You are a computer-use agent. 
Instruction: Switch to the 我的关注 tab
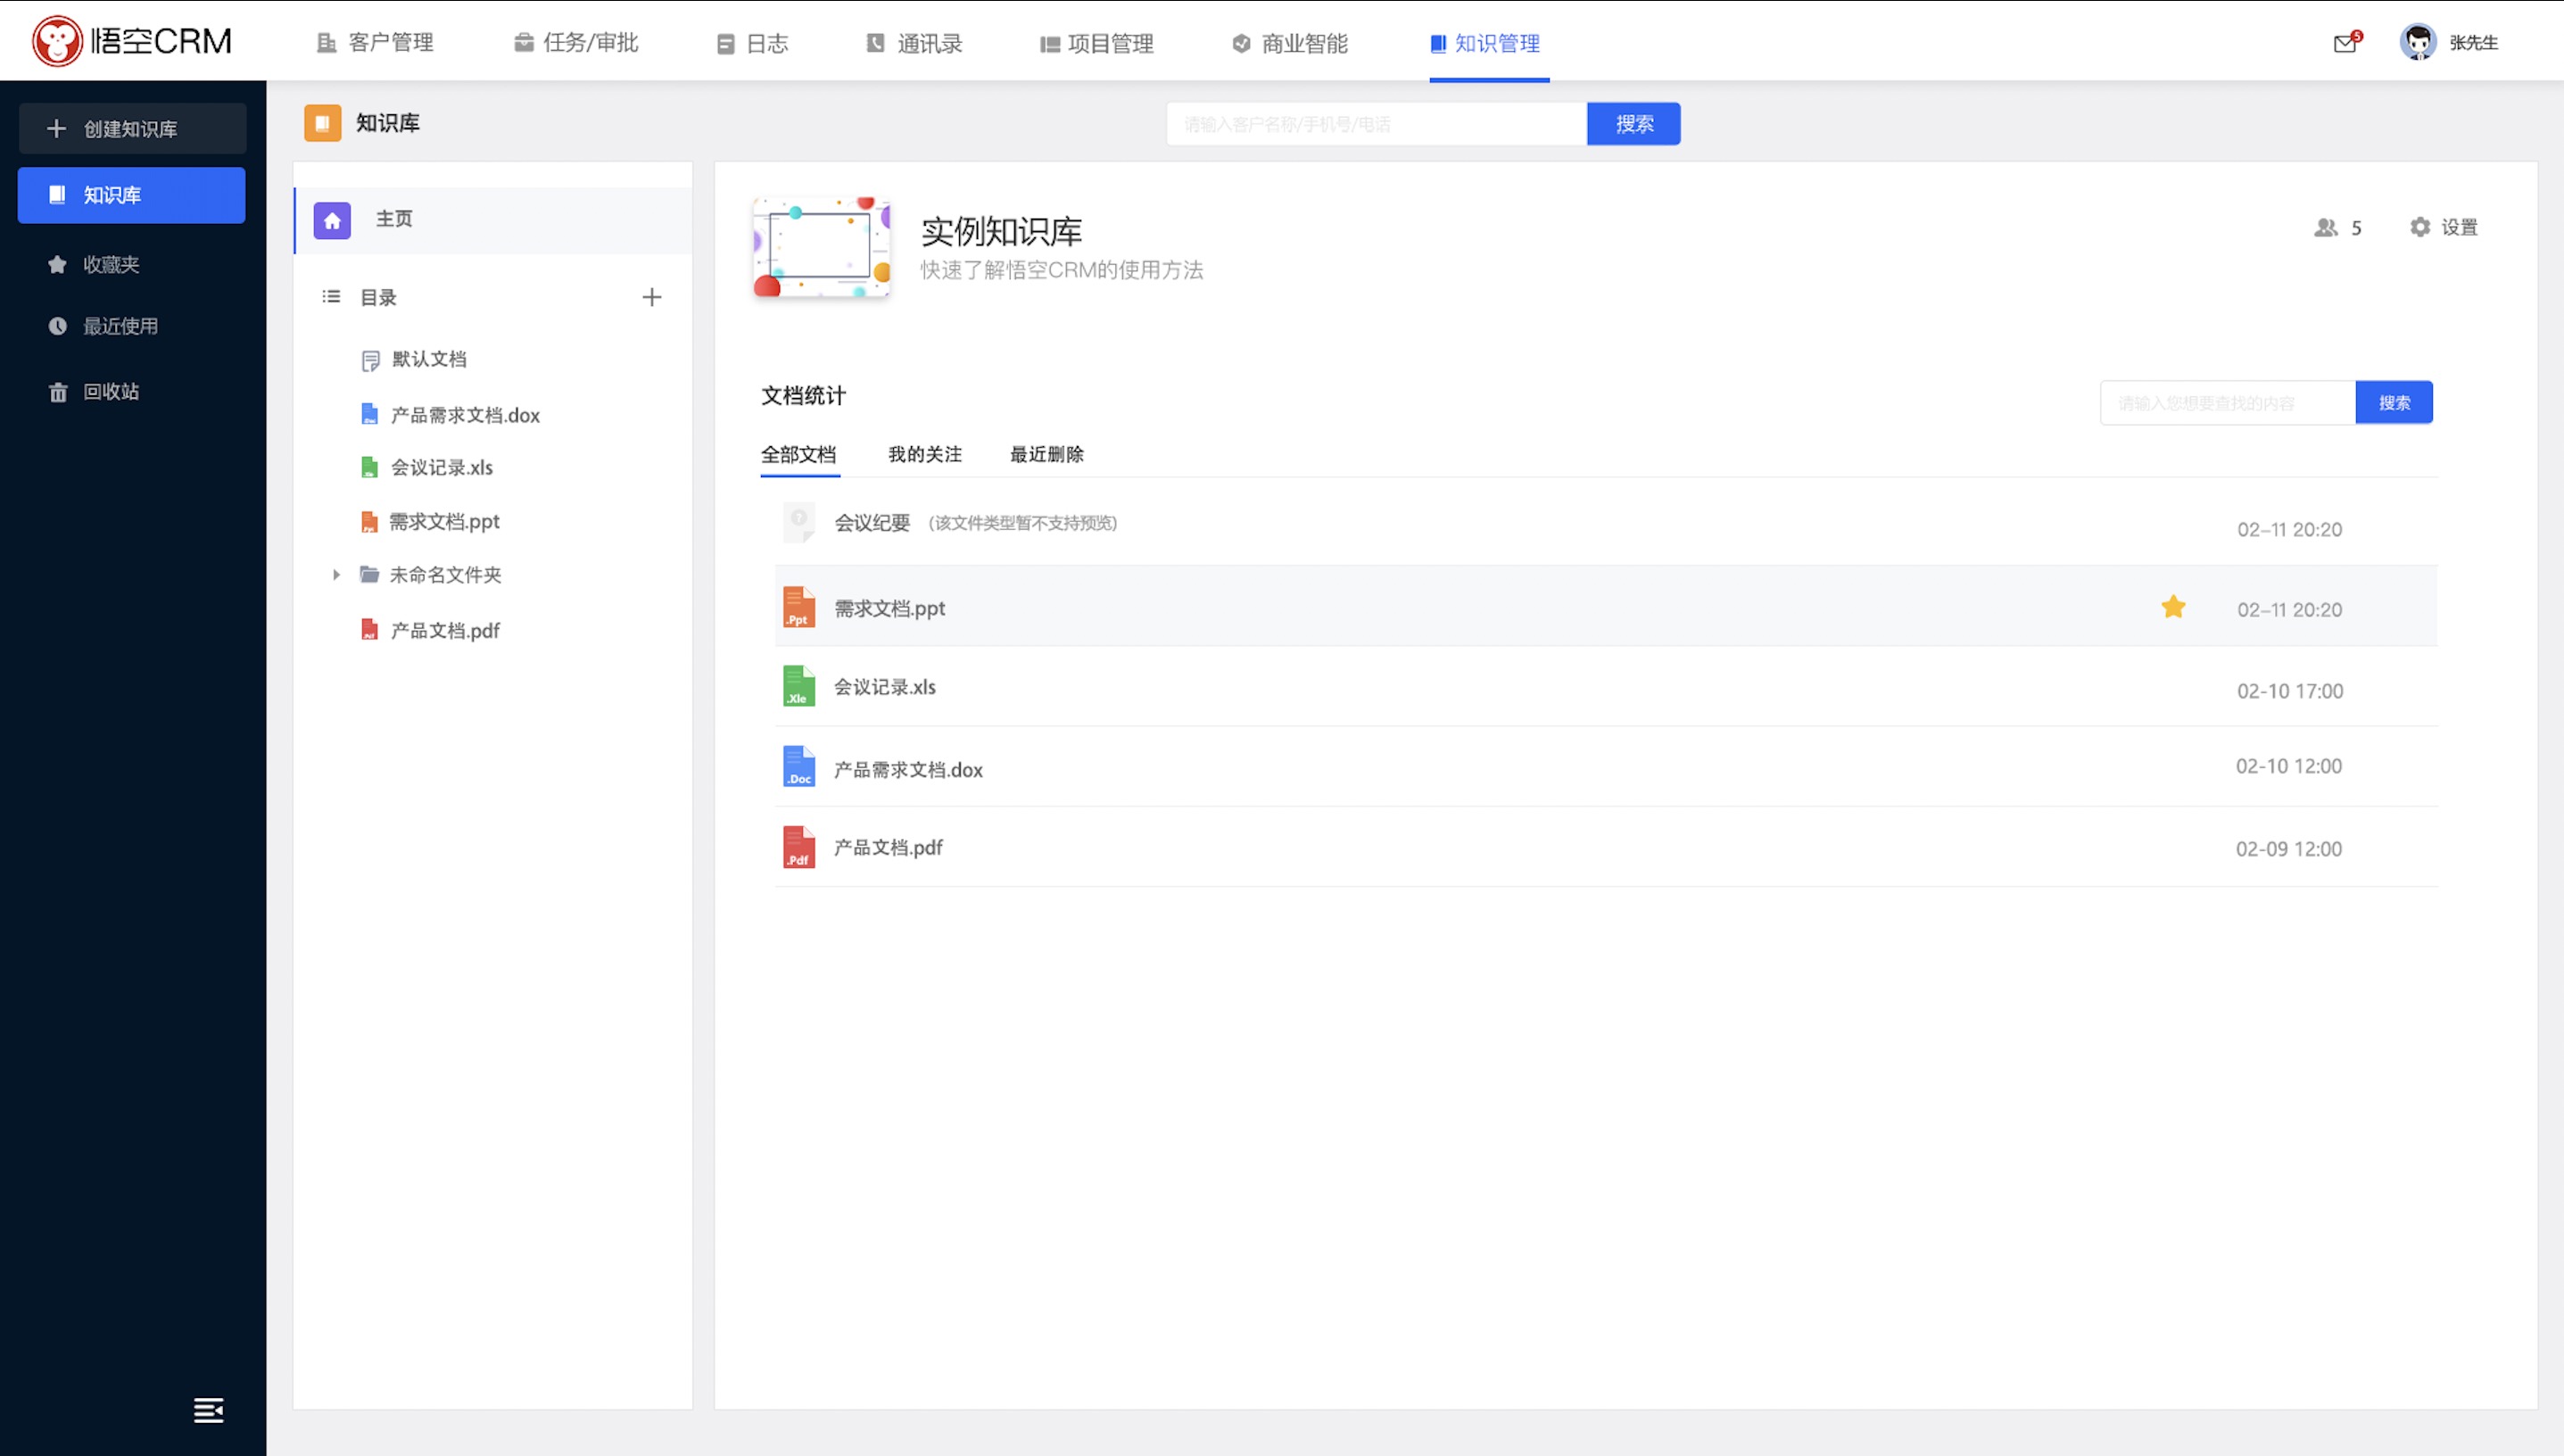coord(925,455)
